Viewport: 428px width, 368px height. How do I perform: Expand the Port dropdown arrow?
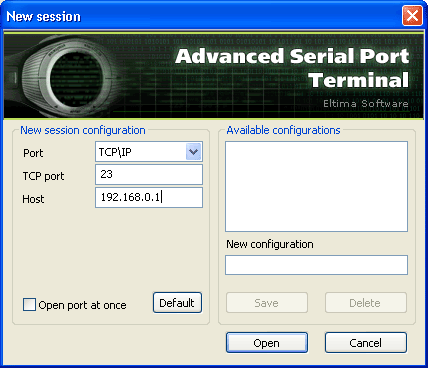pos(193,152)
